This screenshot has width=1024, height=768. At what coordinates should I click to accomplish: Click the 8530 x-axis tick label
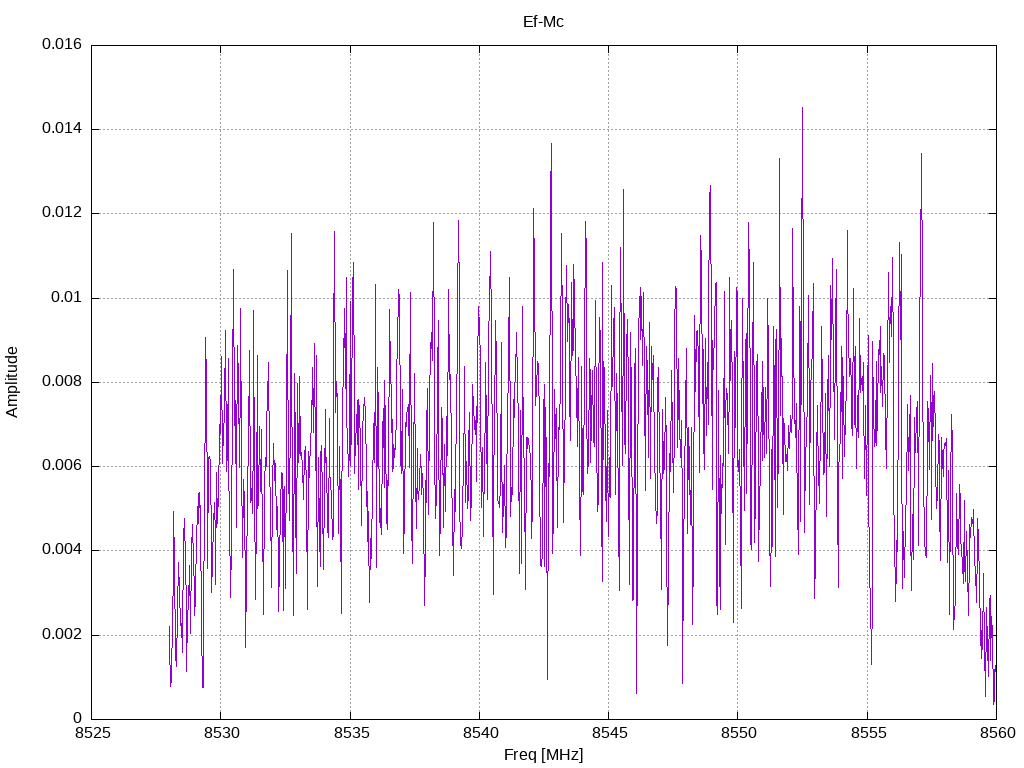221,733
